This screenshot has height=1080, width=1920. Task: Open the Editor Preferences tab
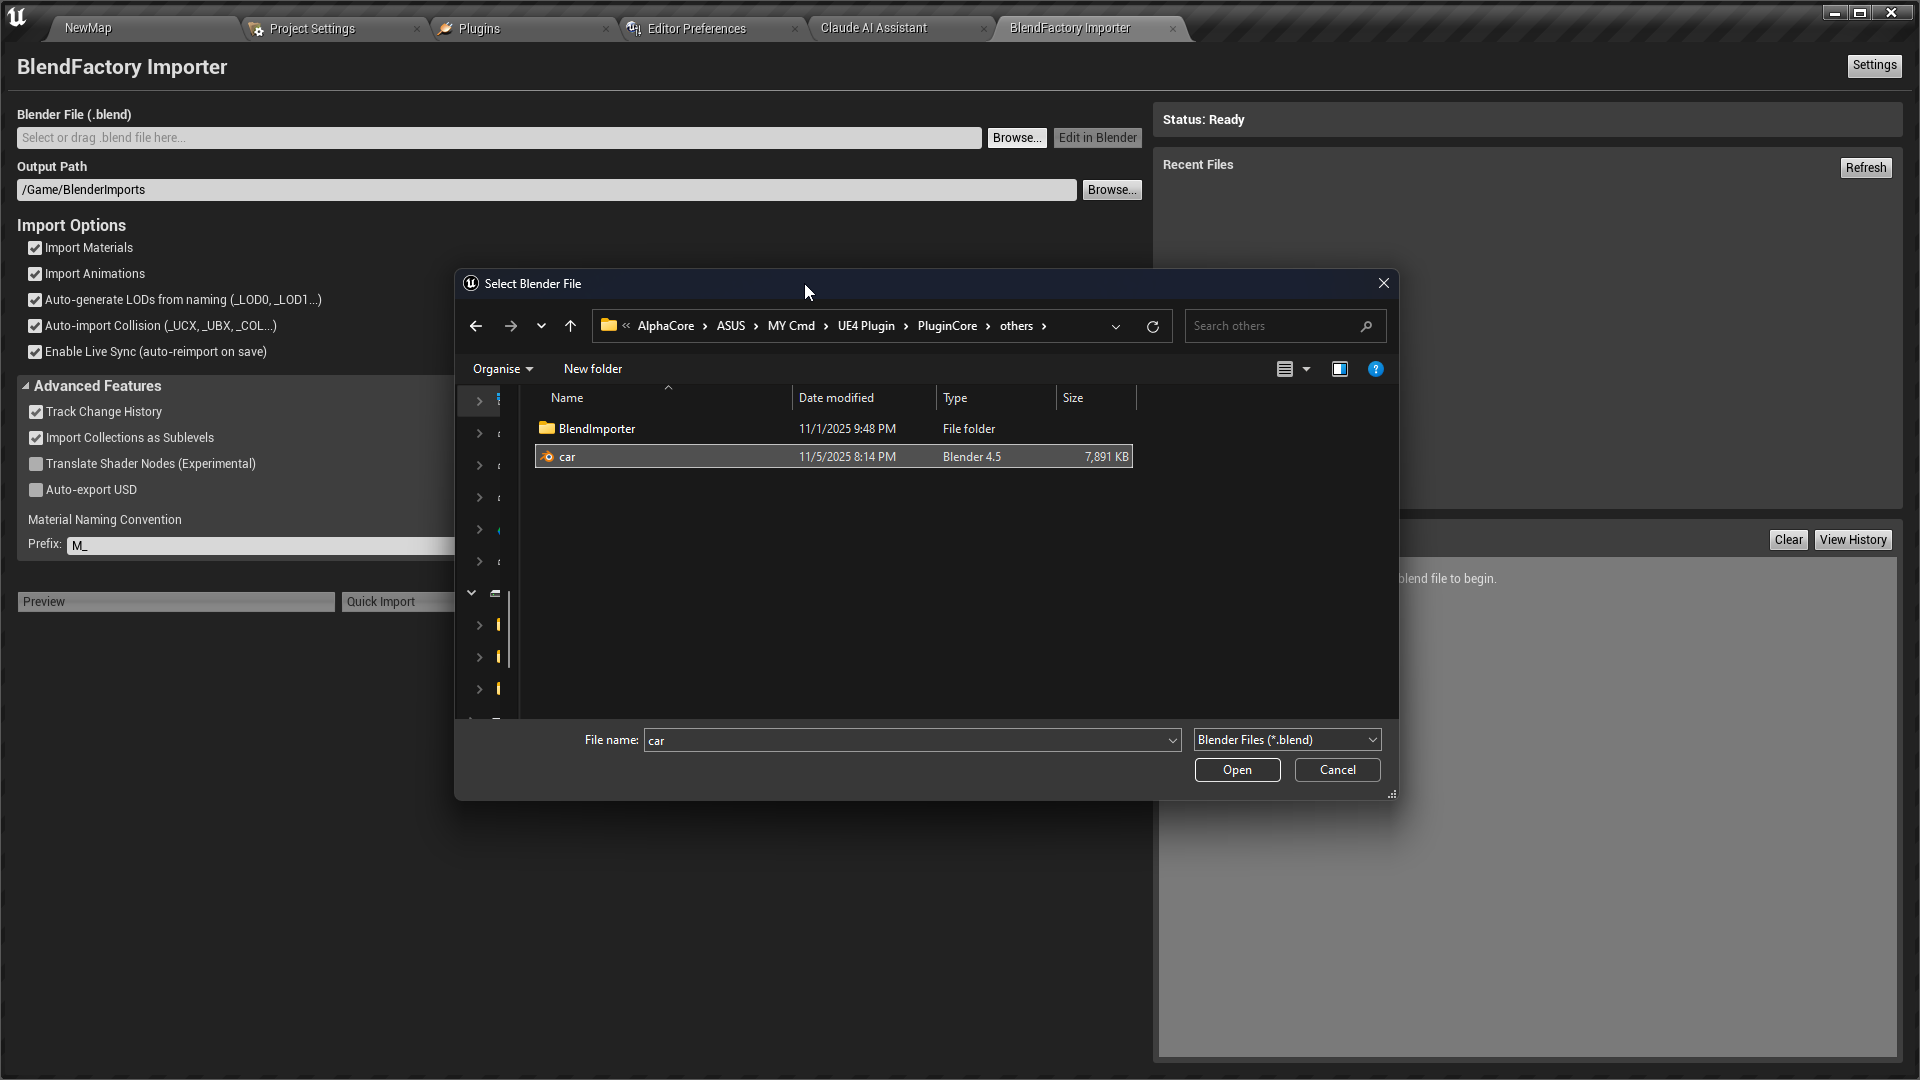coord(697,29)
